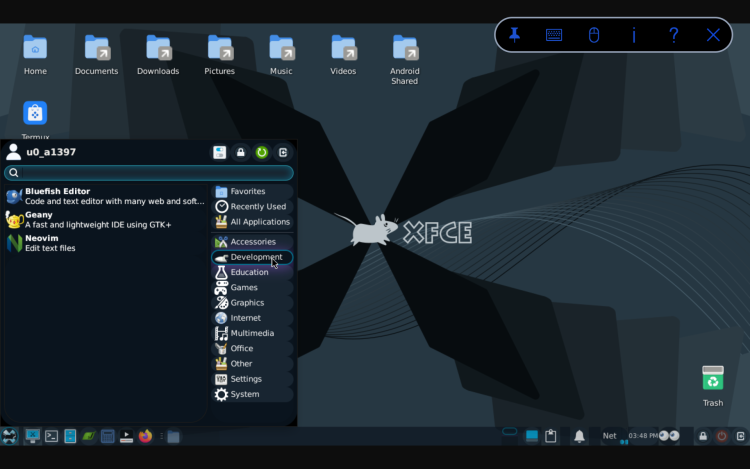
Task: Click the show desktop panel icon
Action: [33, 436]
